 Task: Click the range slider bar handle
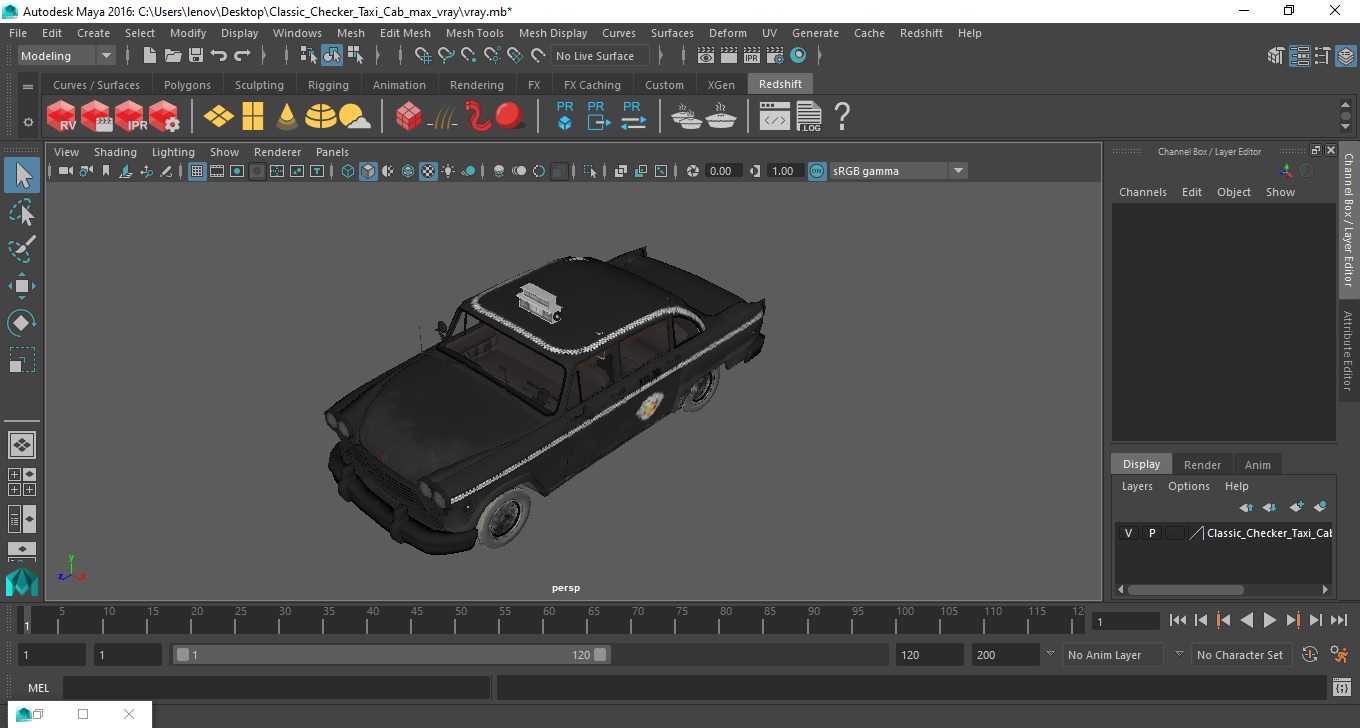pos(391,655)
